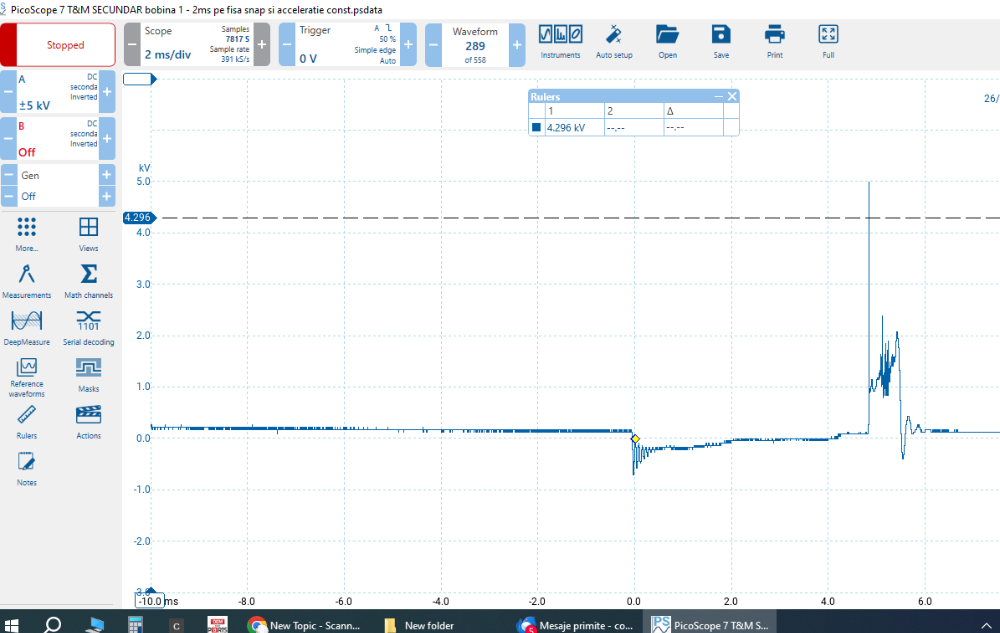
Task: Increase timebase with Scope plus button
Action: pos(262,45)
